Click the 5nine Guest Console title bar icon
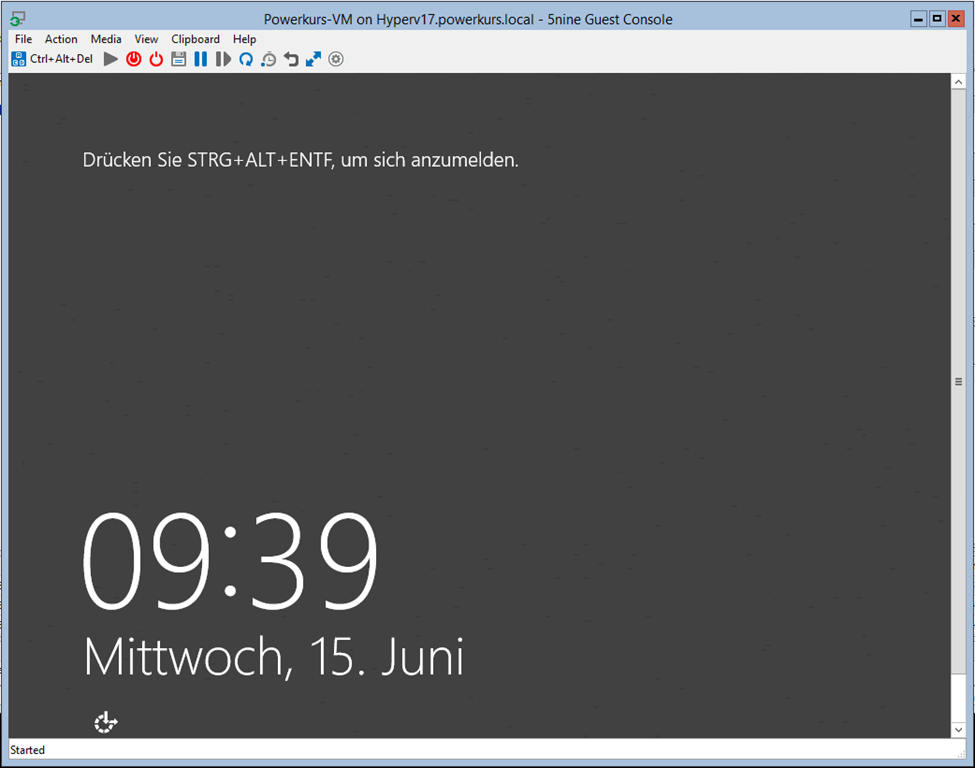The image size is (975, 768). tap(17, 19)
